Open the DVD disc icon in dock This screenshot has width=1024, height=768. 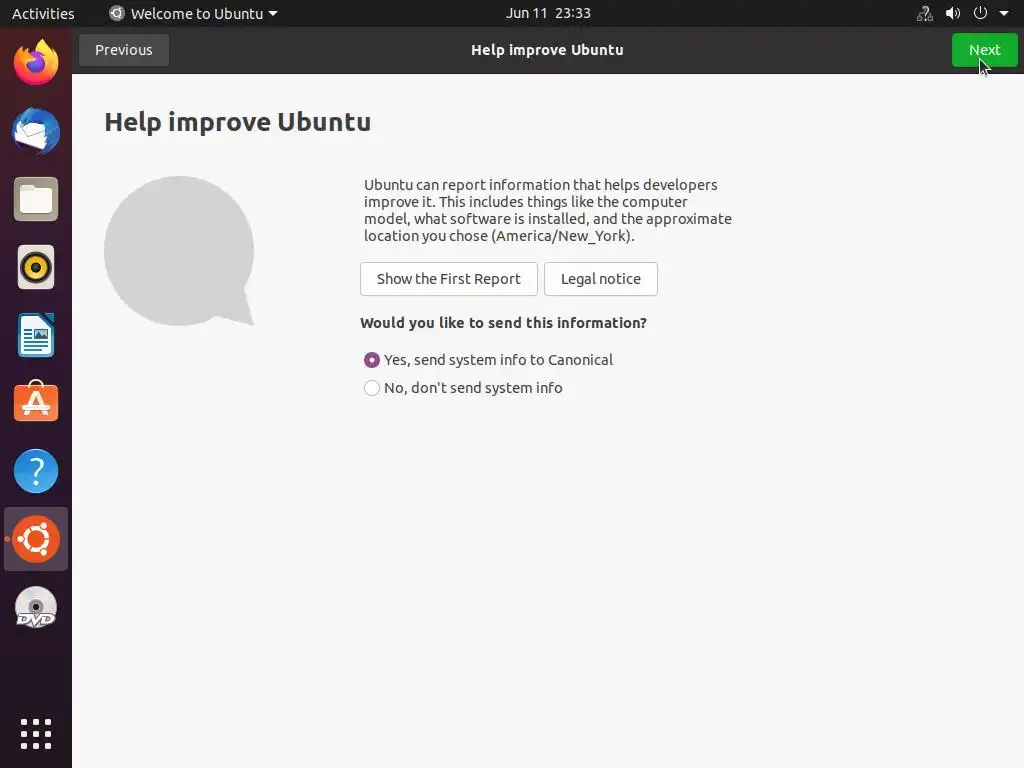[x=36, y=607]
